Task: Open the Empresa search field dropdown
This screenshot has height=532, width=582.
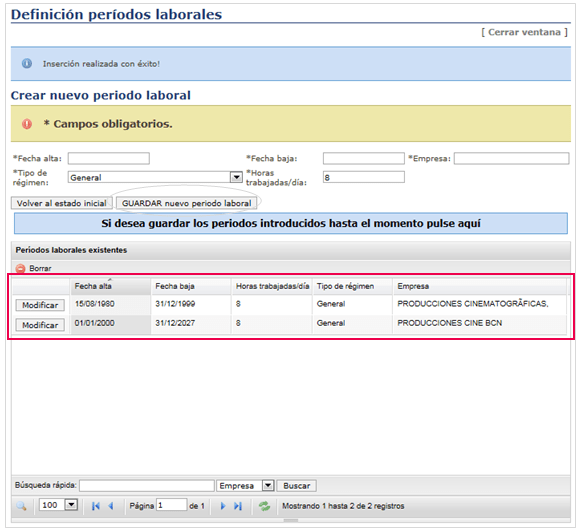Action: (x=268, y=486)
